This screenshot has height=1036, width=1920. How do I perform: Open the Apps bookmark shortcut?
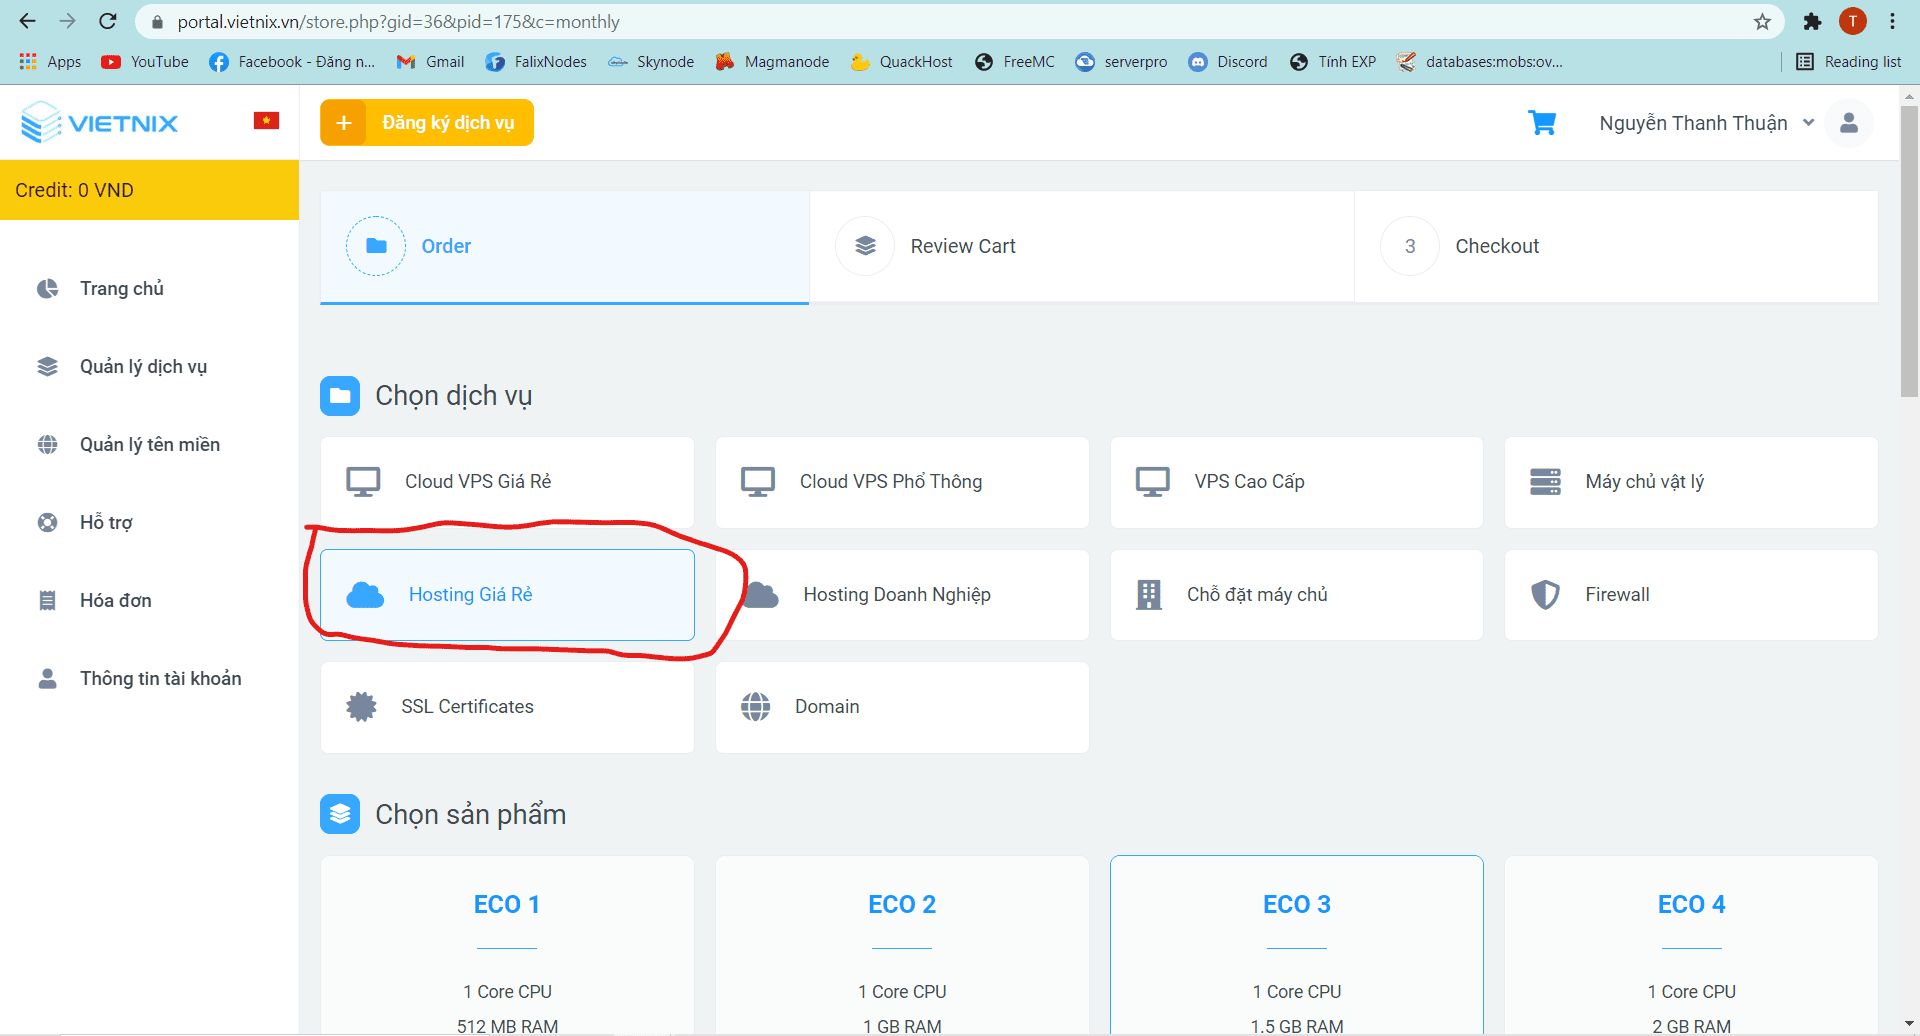click(x=51, y=62)
